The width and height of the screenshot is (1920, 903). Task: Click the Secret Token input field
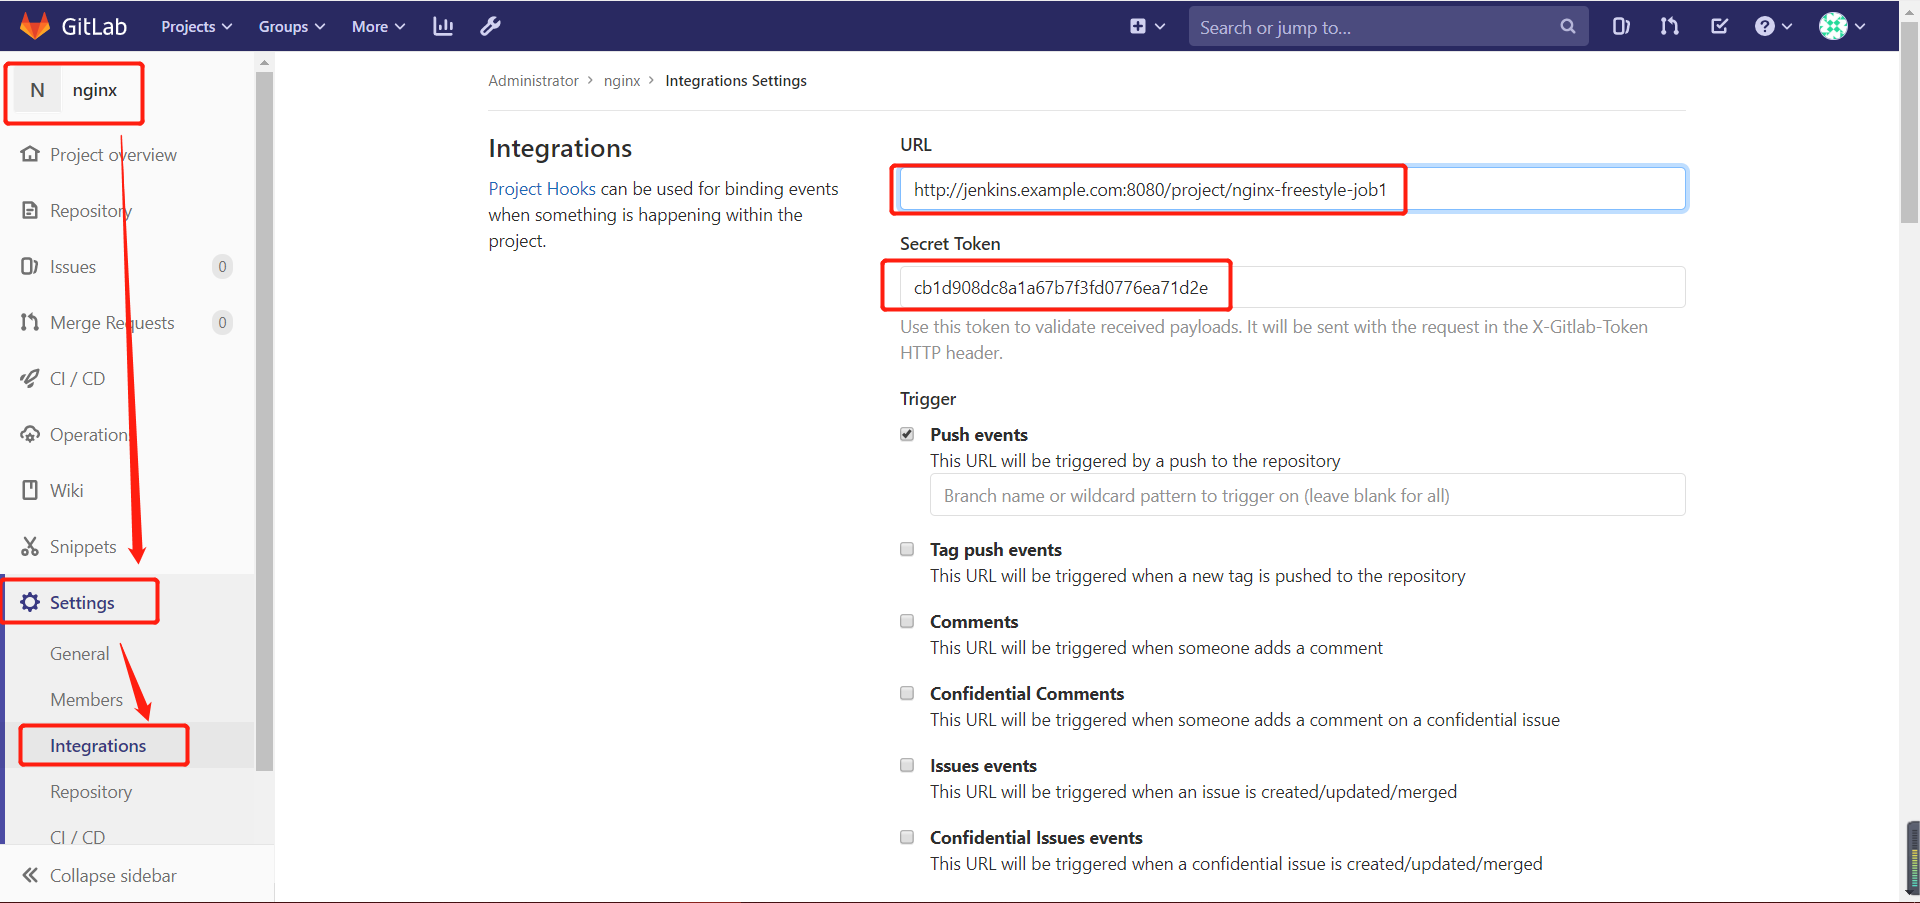pyautogui.click(x=1292, y=287)
